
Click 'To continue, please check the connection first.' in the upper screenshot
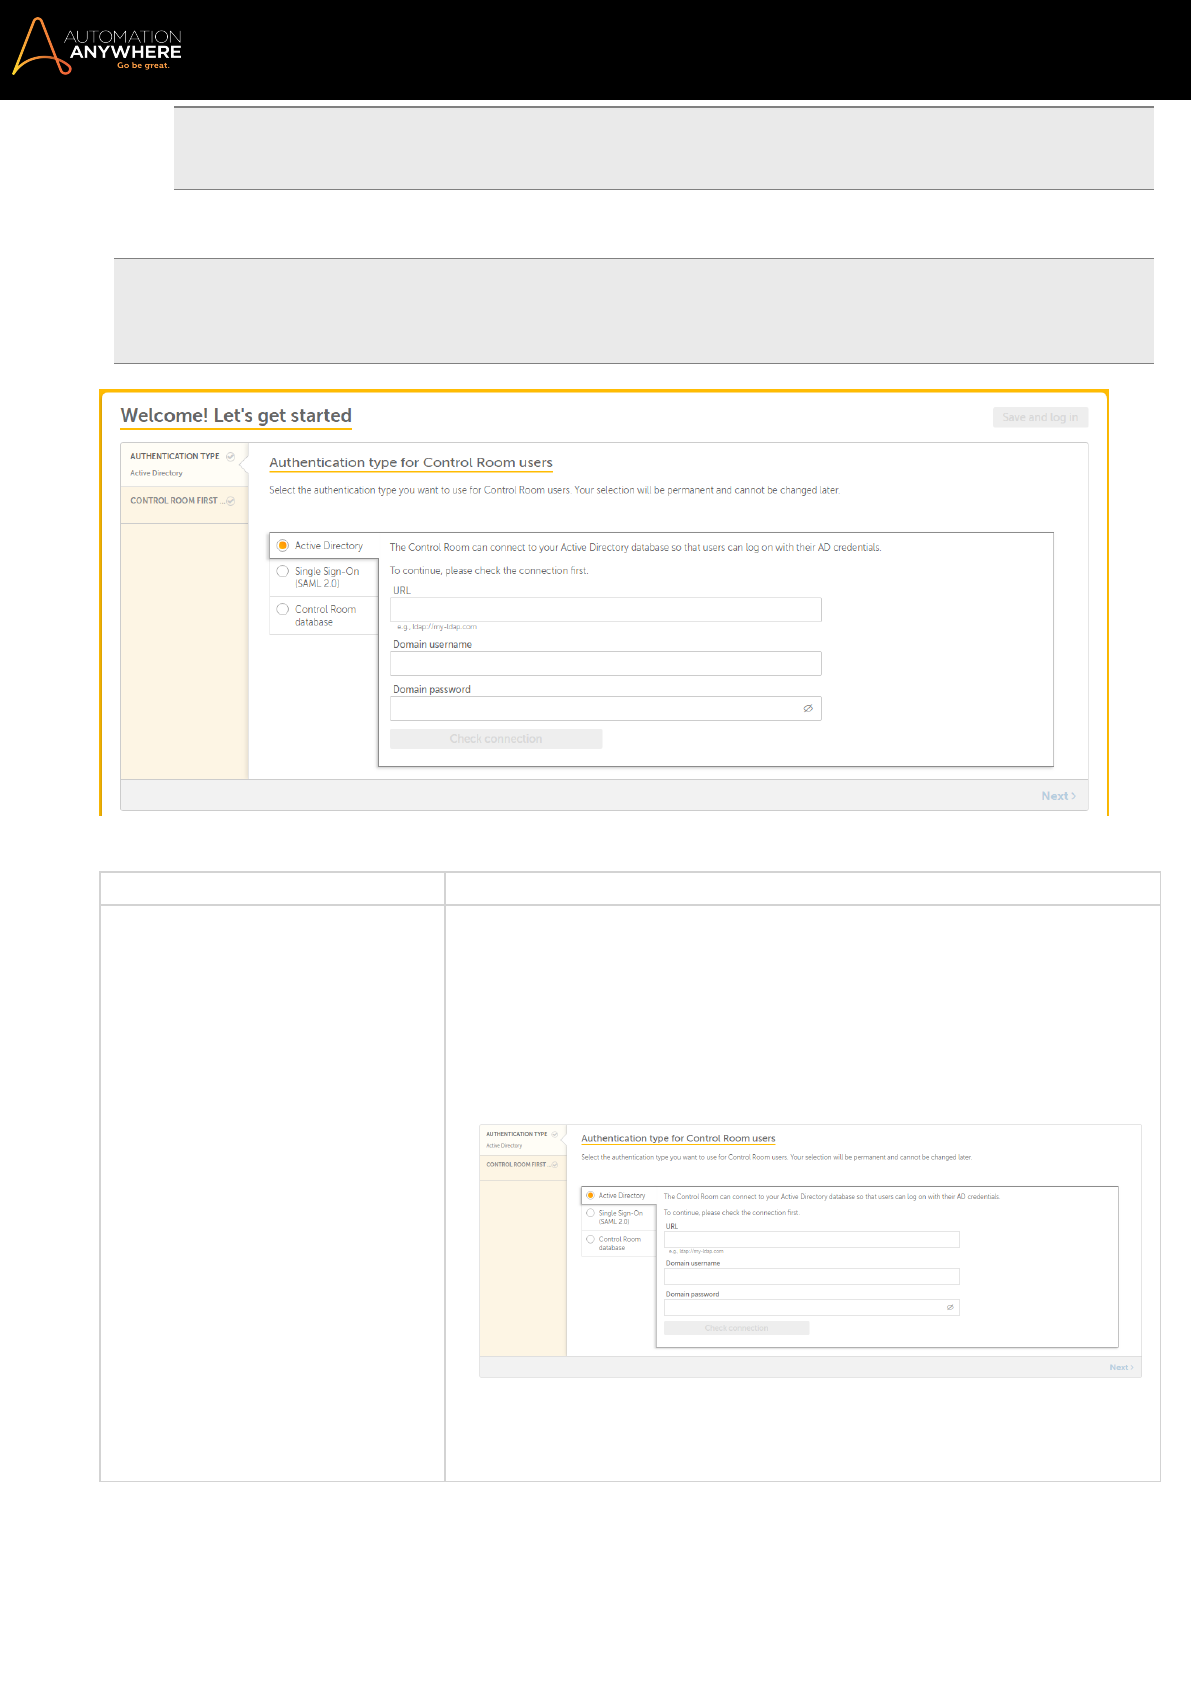tap(489, 571)
